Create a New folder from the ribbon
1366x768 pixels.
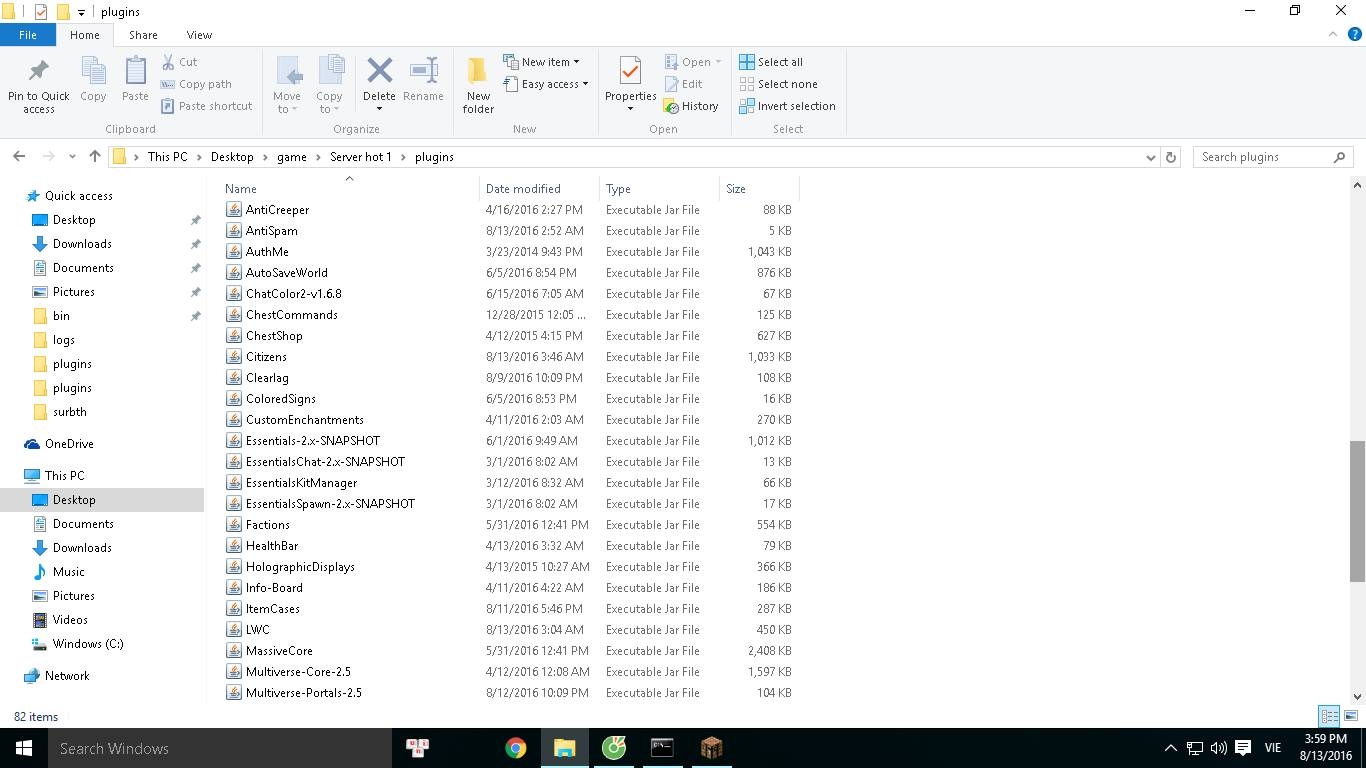pos(478,84)
